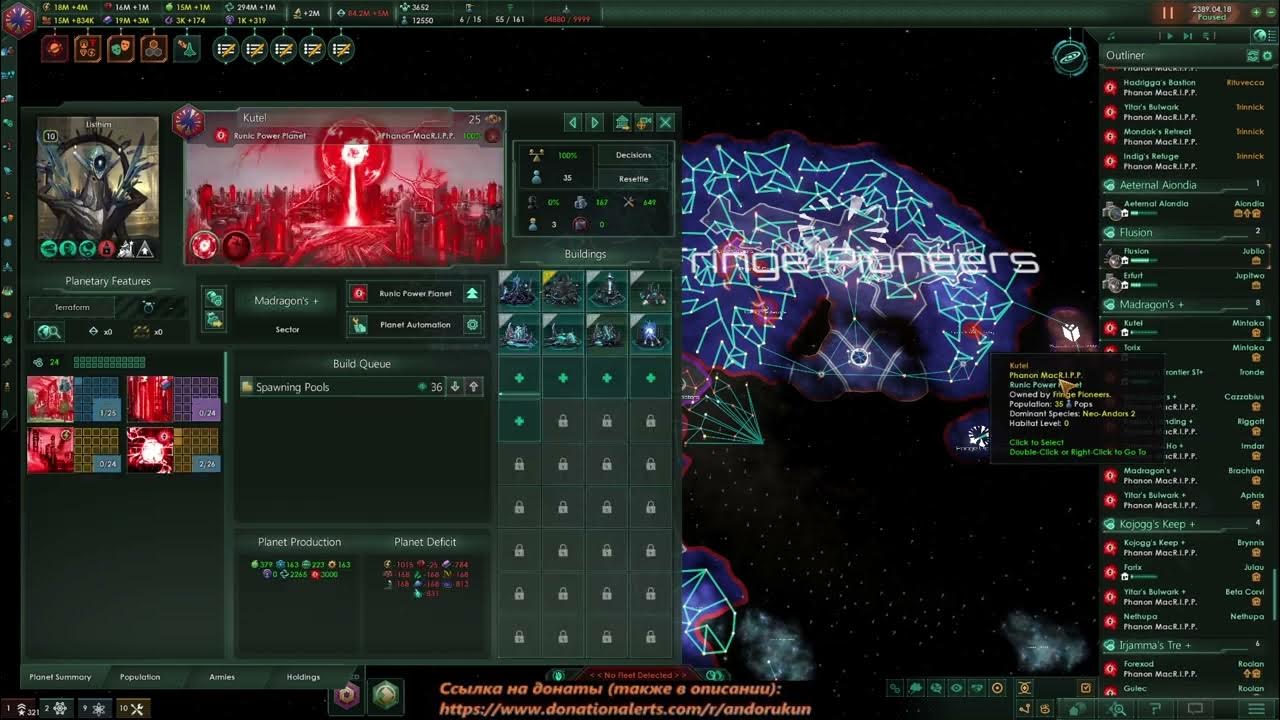Pause or unpause the game timer

coord(1167,13)
